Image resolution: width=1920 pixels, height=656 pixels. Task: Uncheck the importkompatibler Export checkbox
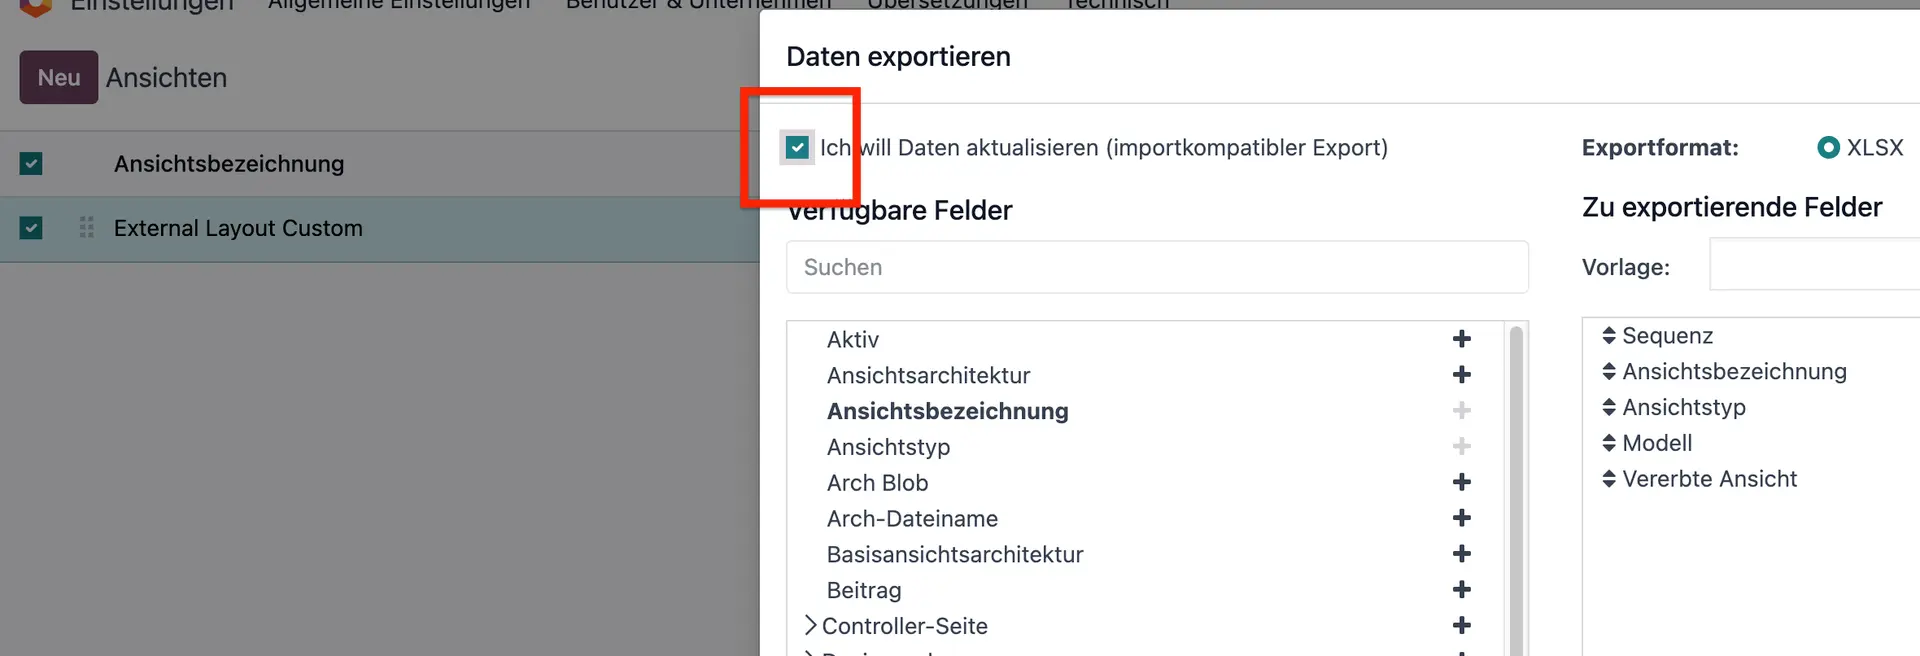click(797, 147)
